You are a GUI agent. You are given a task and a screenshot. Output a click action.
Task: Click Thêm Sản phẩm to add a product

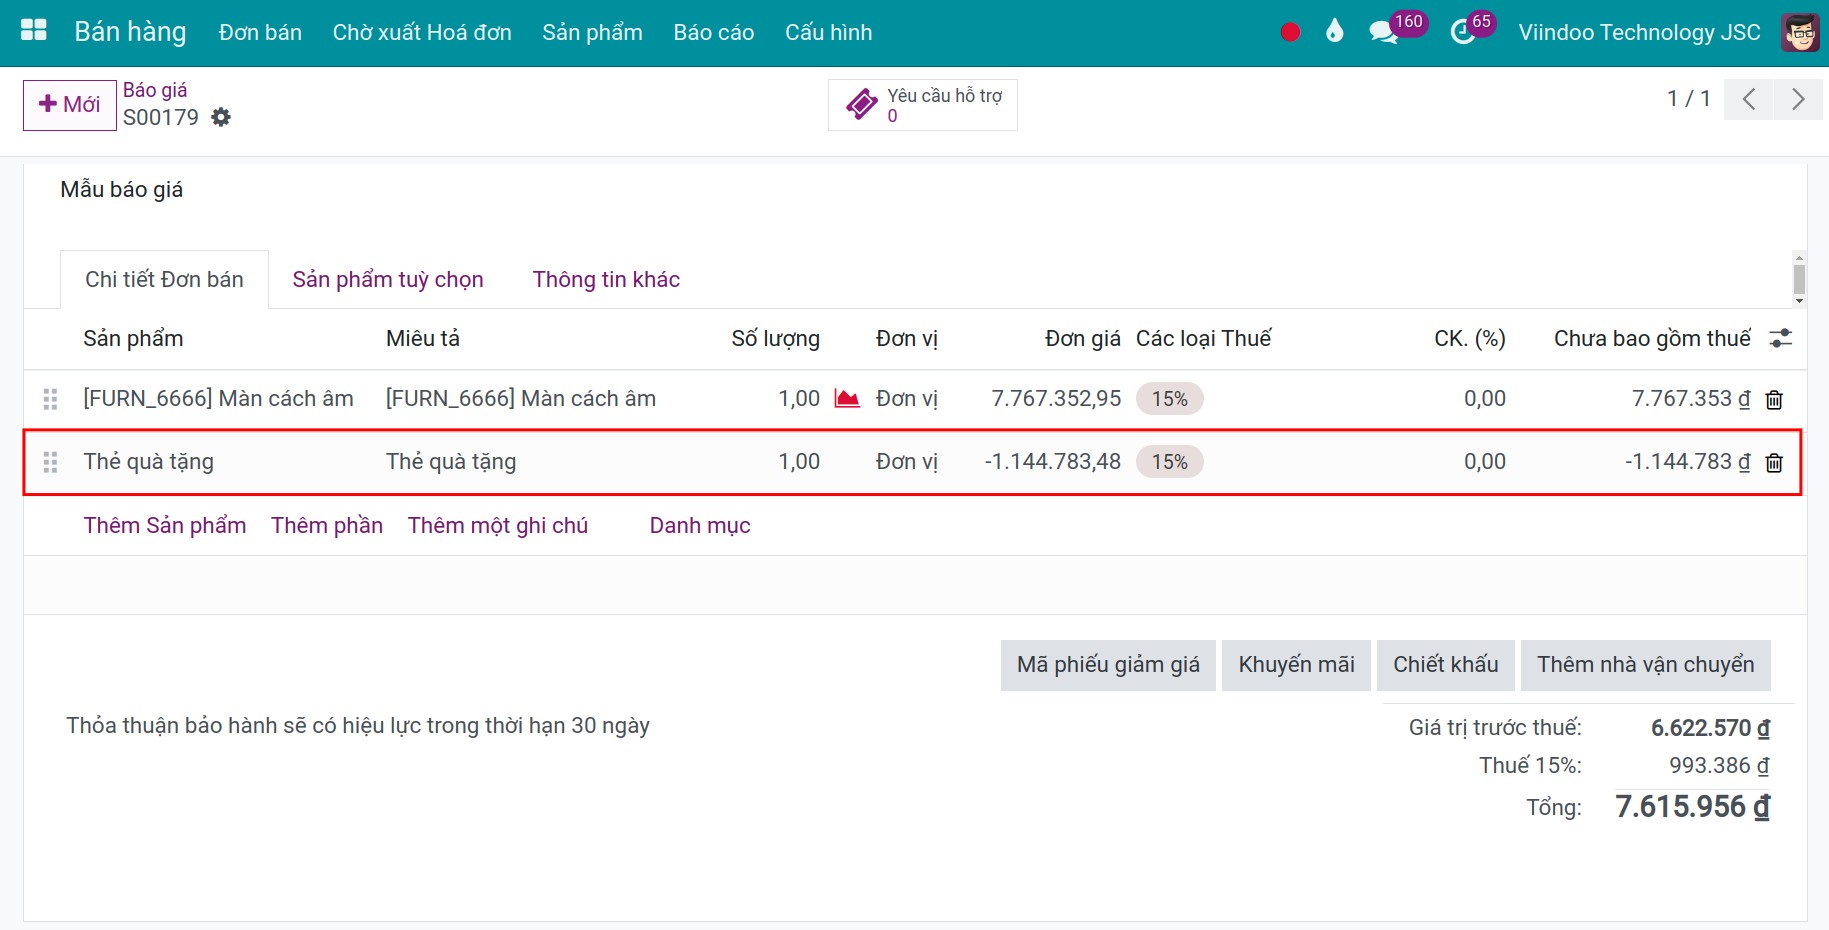point(164,525)
